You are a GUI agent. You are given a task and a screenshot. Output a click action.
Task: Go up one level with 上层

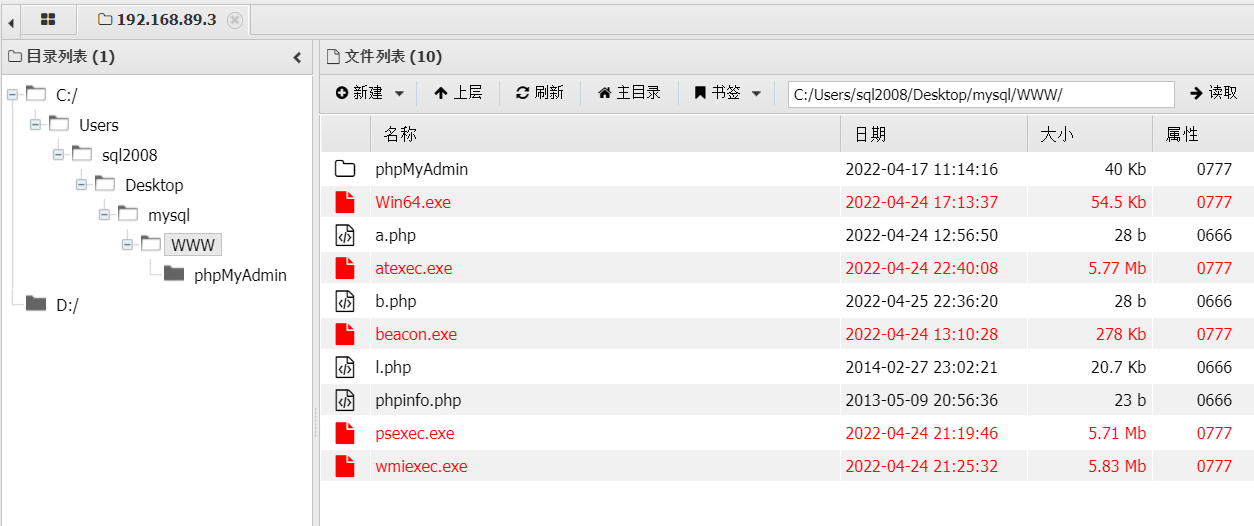point(458,93)
